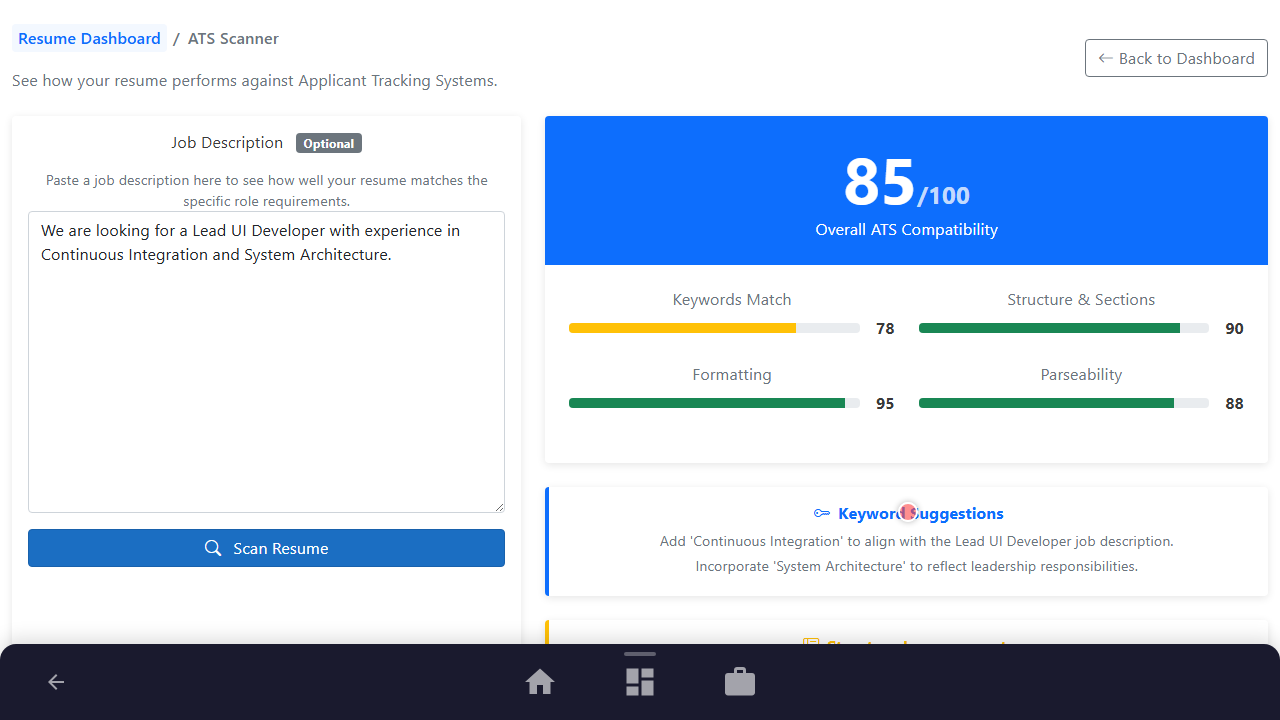Click the Job Description heading

point(227,143)
